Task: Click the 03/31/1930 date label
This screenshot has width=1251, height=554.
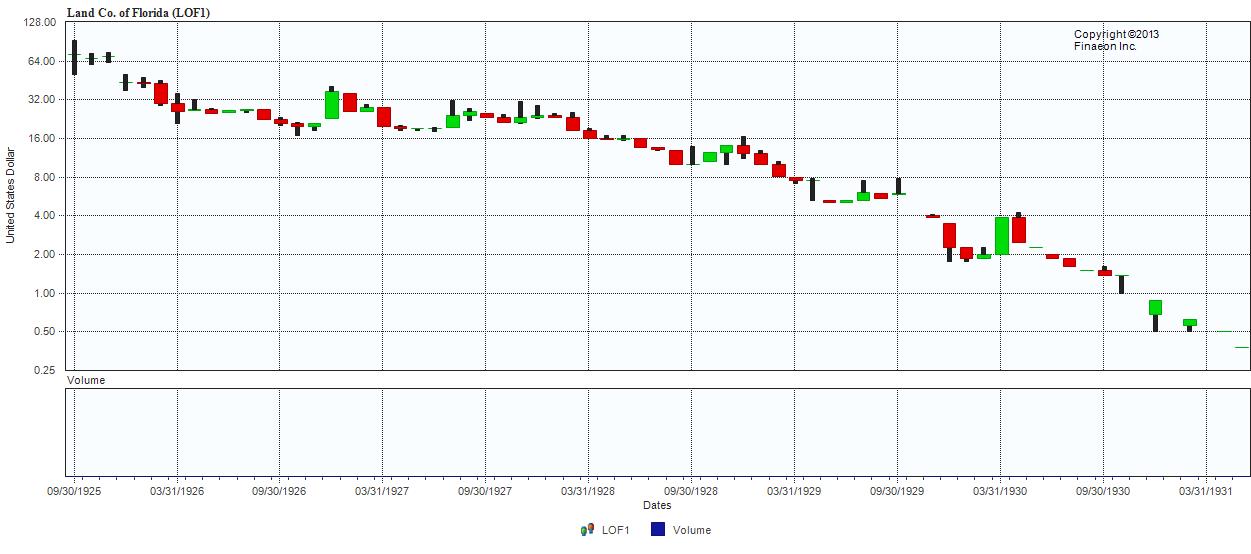Action: tap(1000, 491)
